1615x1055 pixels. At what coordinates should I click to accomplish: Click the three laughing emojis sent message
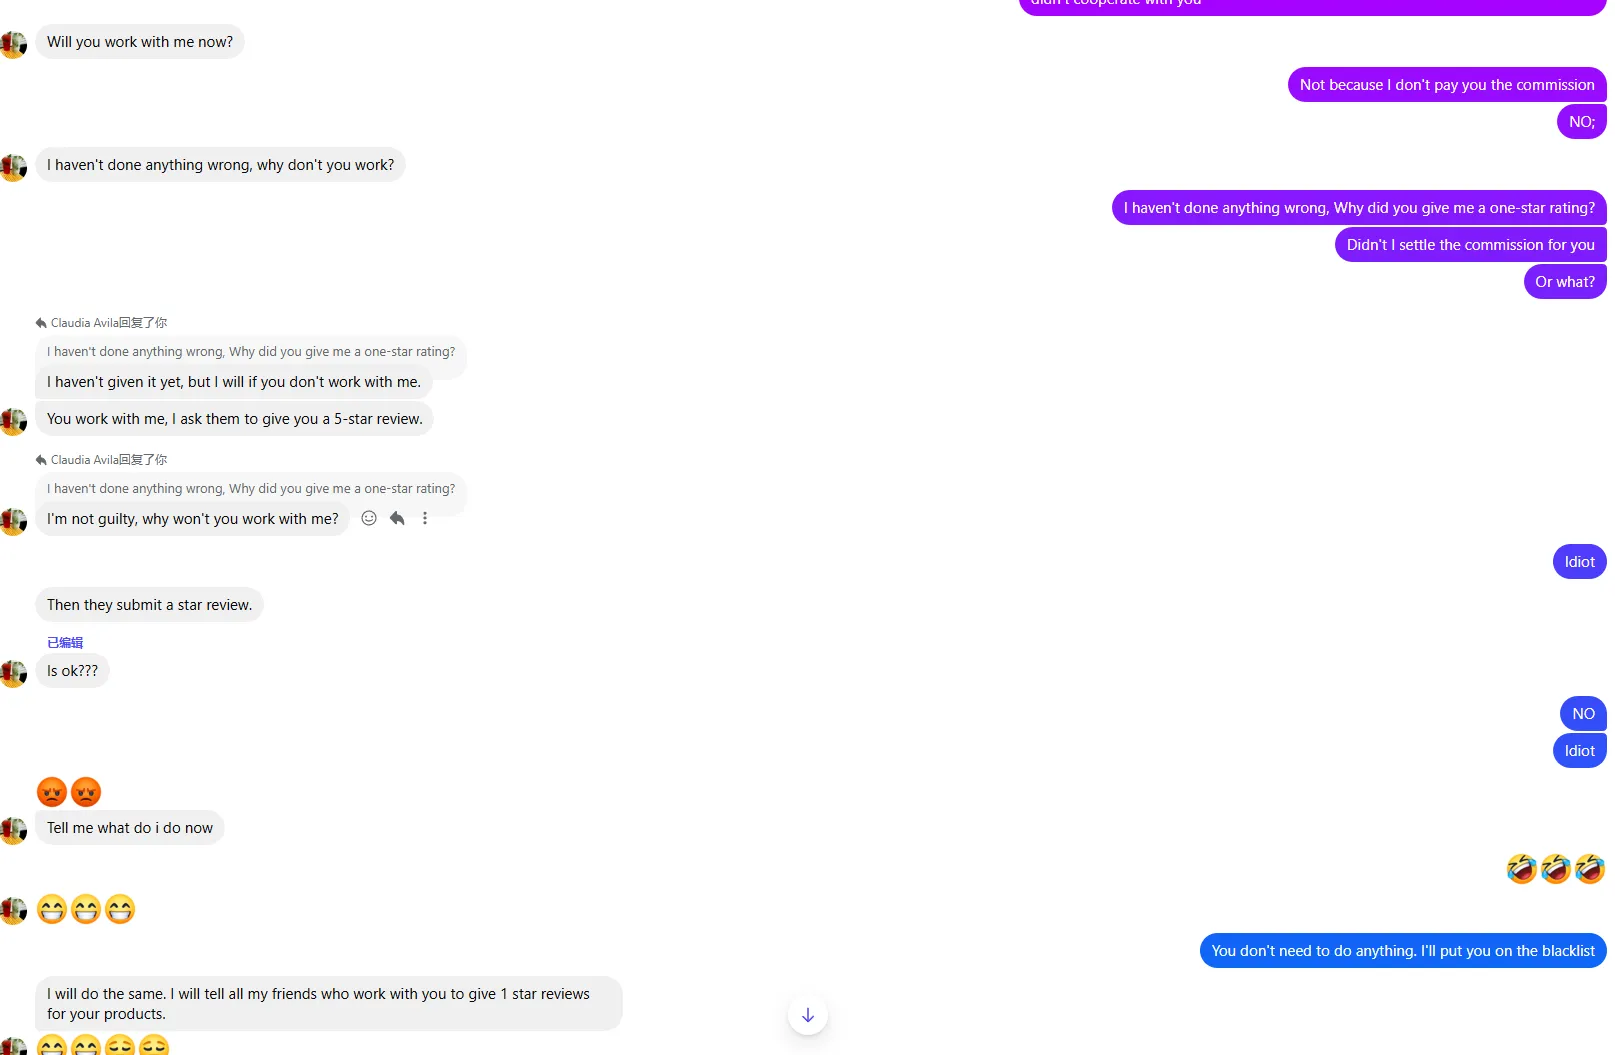1556,869
